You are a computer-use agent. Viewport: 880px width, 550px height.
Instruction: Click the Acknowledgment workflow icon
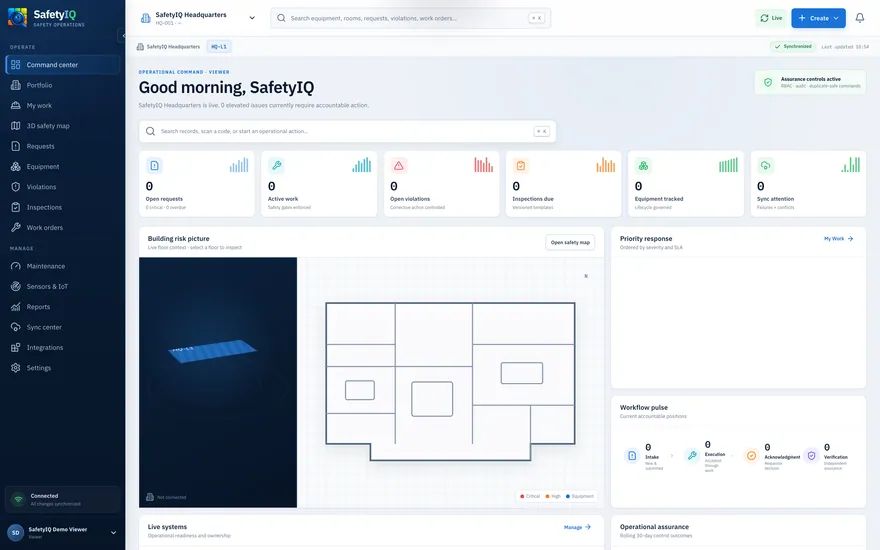click(751, 456)
